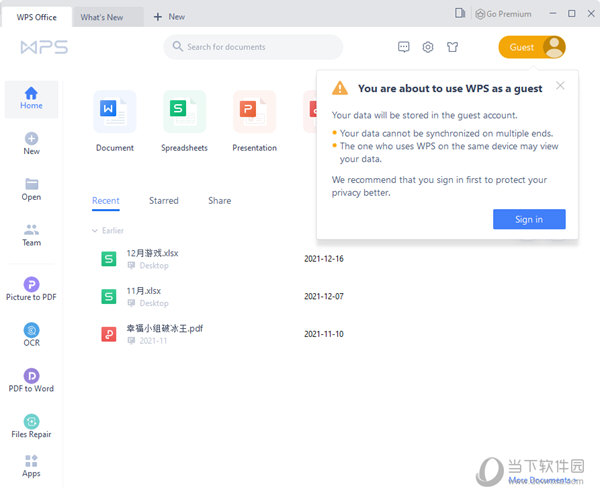Open the Team section
The height and width of the screenshot is (501, 600).
[x=31, y=235]
